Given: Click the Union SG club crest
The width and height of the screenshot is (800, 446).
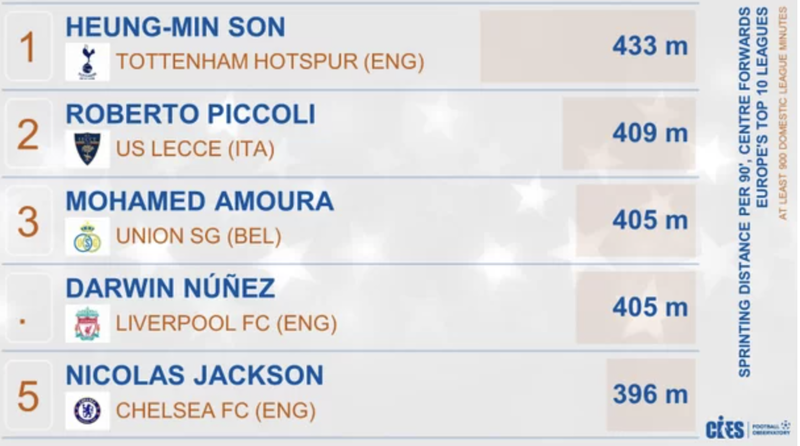Looking at the screenshot, I should pyautogui.click(x=87, y=237).
